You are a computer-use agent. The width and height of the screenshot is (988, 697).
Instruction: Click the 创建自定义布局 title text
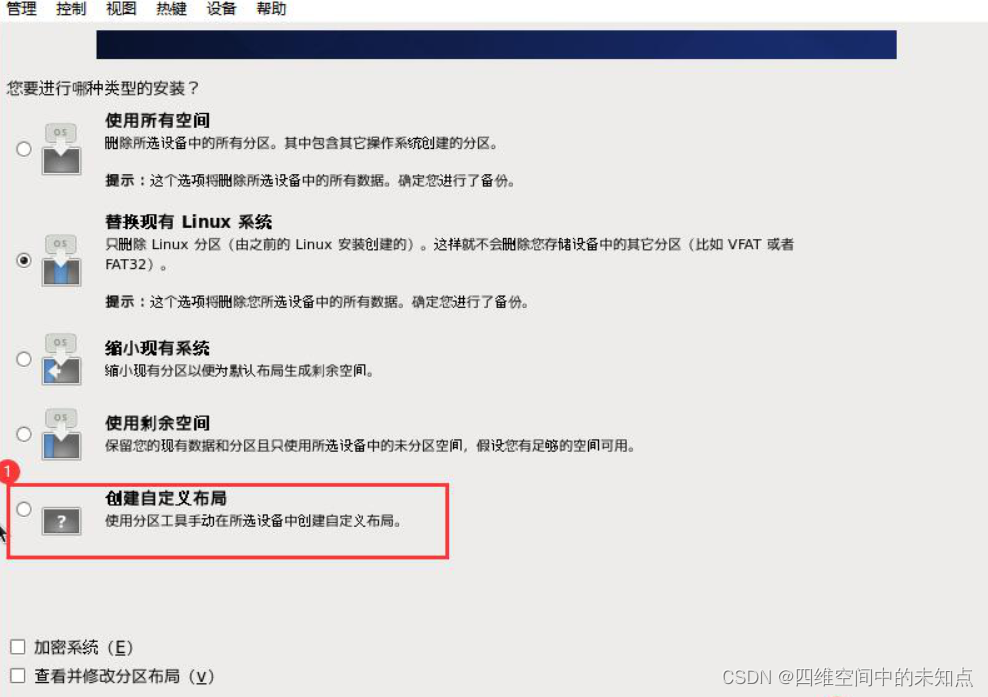click(x=166, y=498)
